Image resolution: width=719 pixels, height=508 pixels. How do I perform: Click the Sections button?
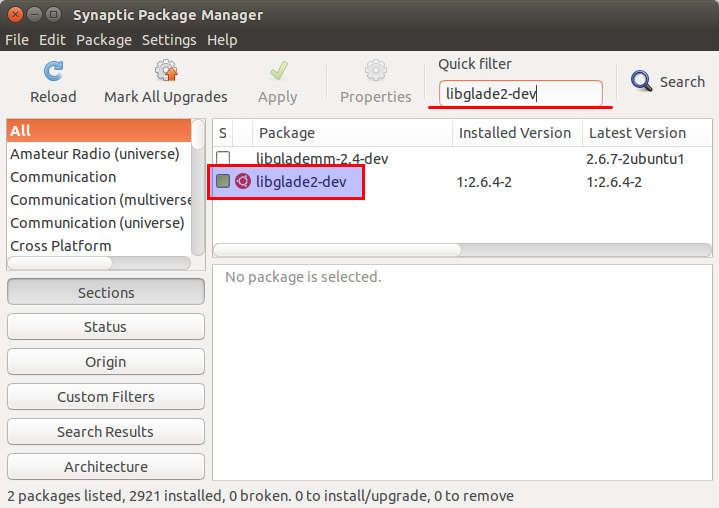point(106,292)
